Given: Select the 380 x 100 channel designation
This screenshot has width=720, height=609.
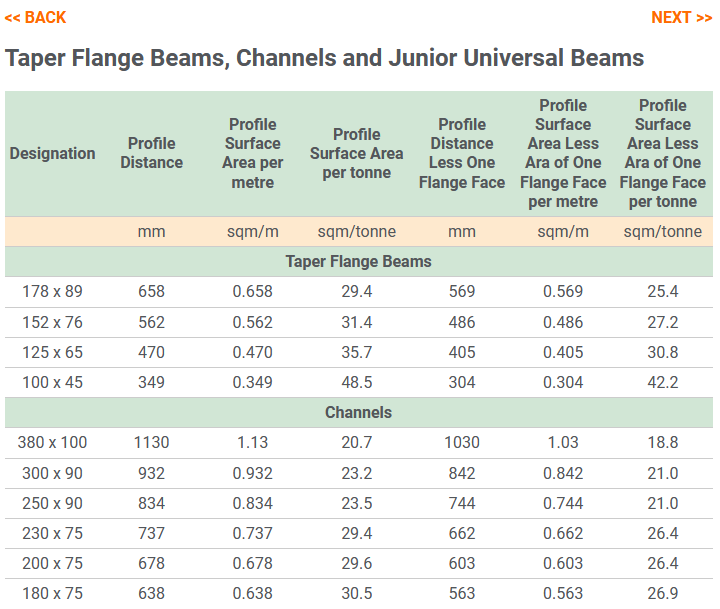Looking at the screenshot, I should (53, 442).
